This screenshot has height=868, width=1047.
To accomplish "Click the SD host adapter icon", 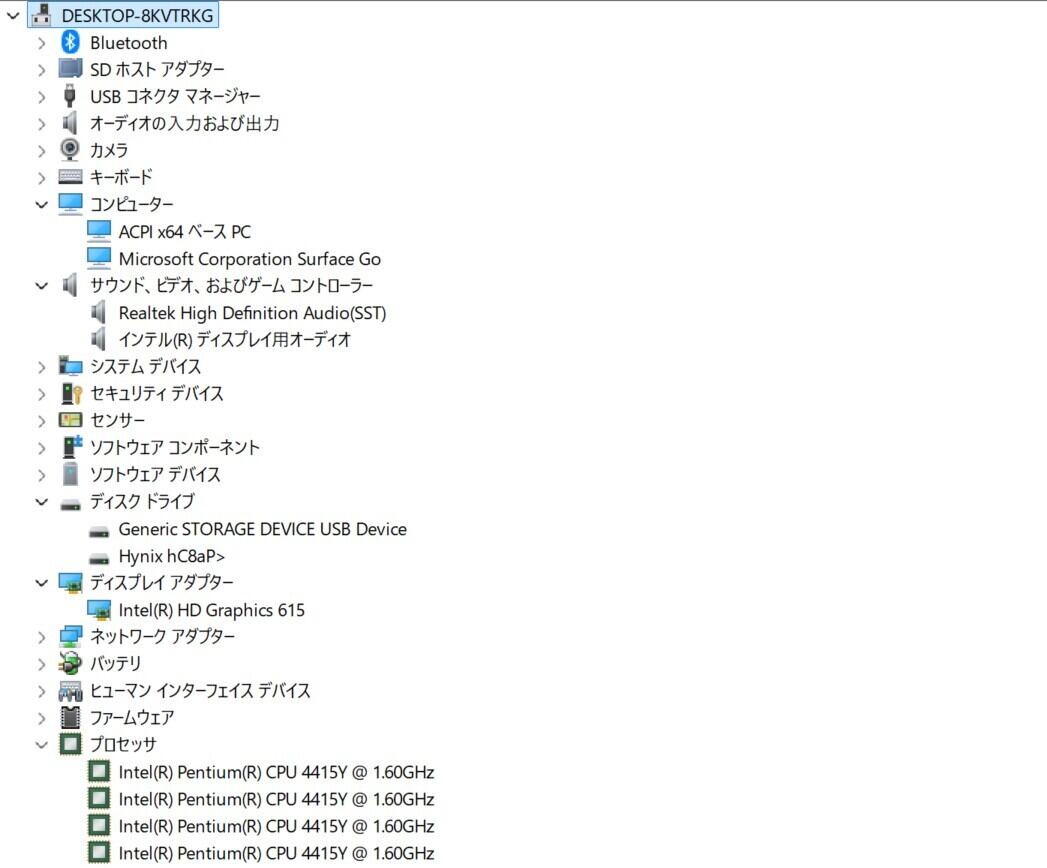I will pyautogui.click(x=70, y=68).
